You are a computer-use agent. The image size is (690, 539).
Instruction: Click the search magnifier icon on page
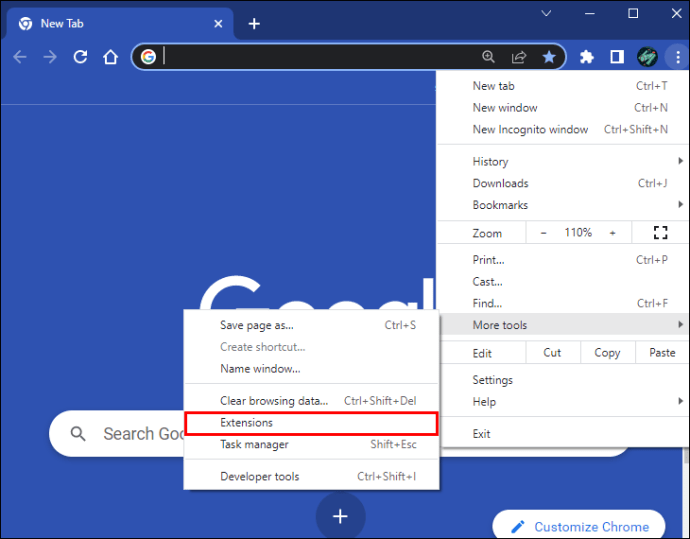(78, 434)
